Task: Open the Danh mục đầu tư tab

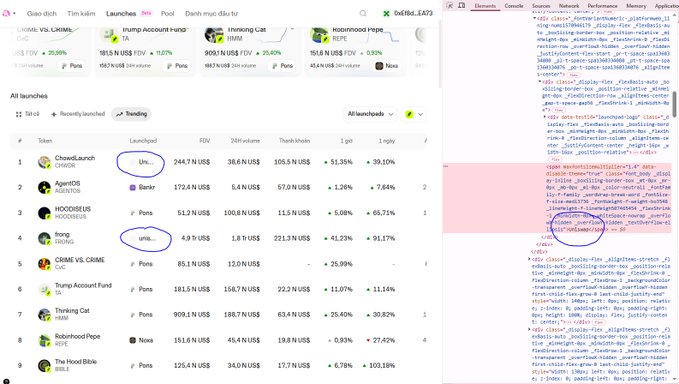Action: point(211,13)
